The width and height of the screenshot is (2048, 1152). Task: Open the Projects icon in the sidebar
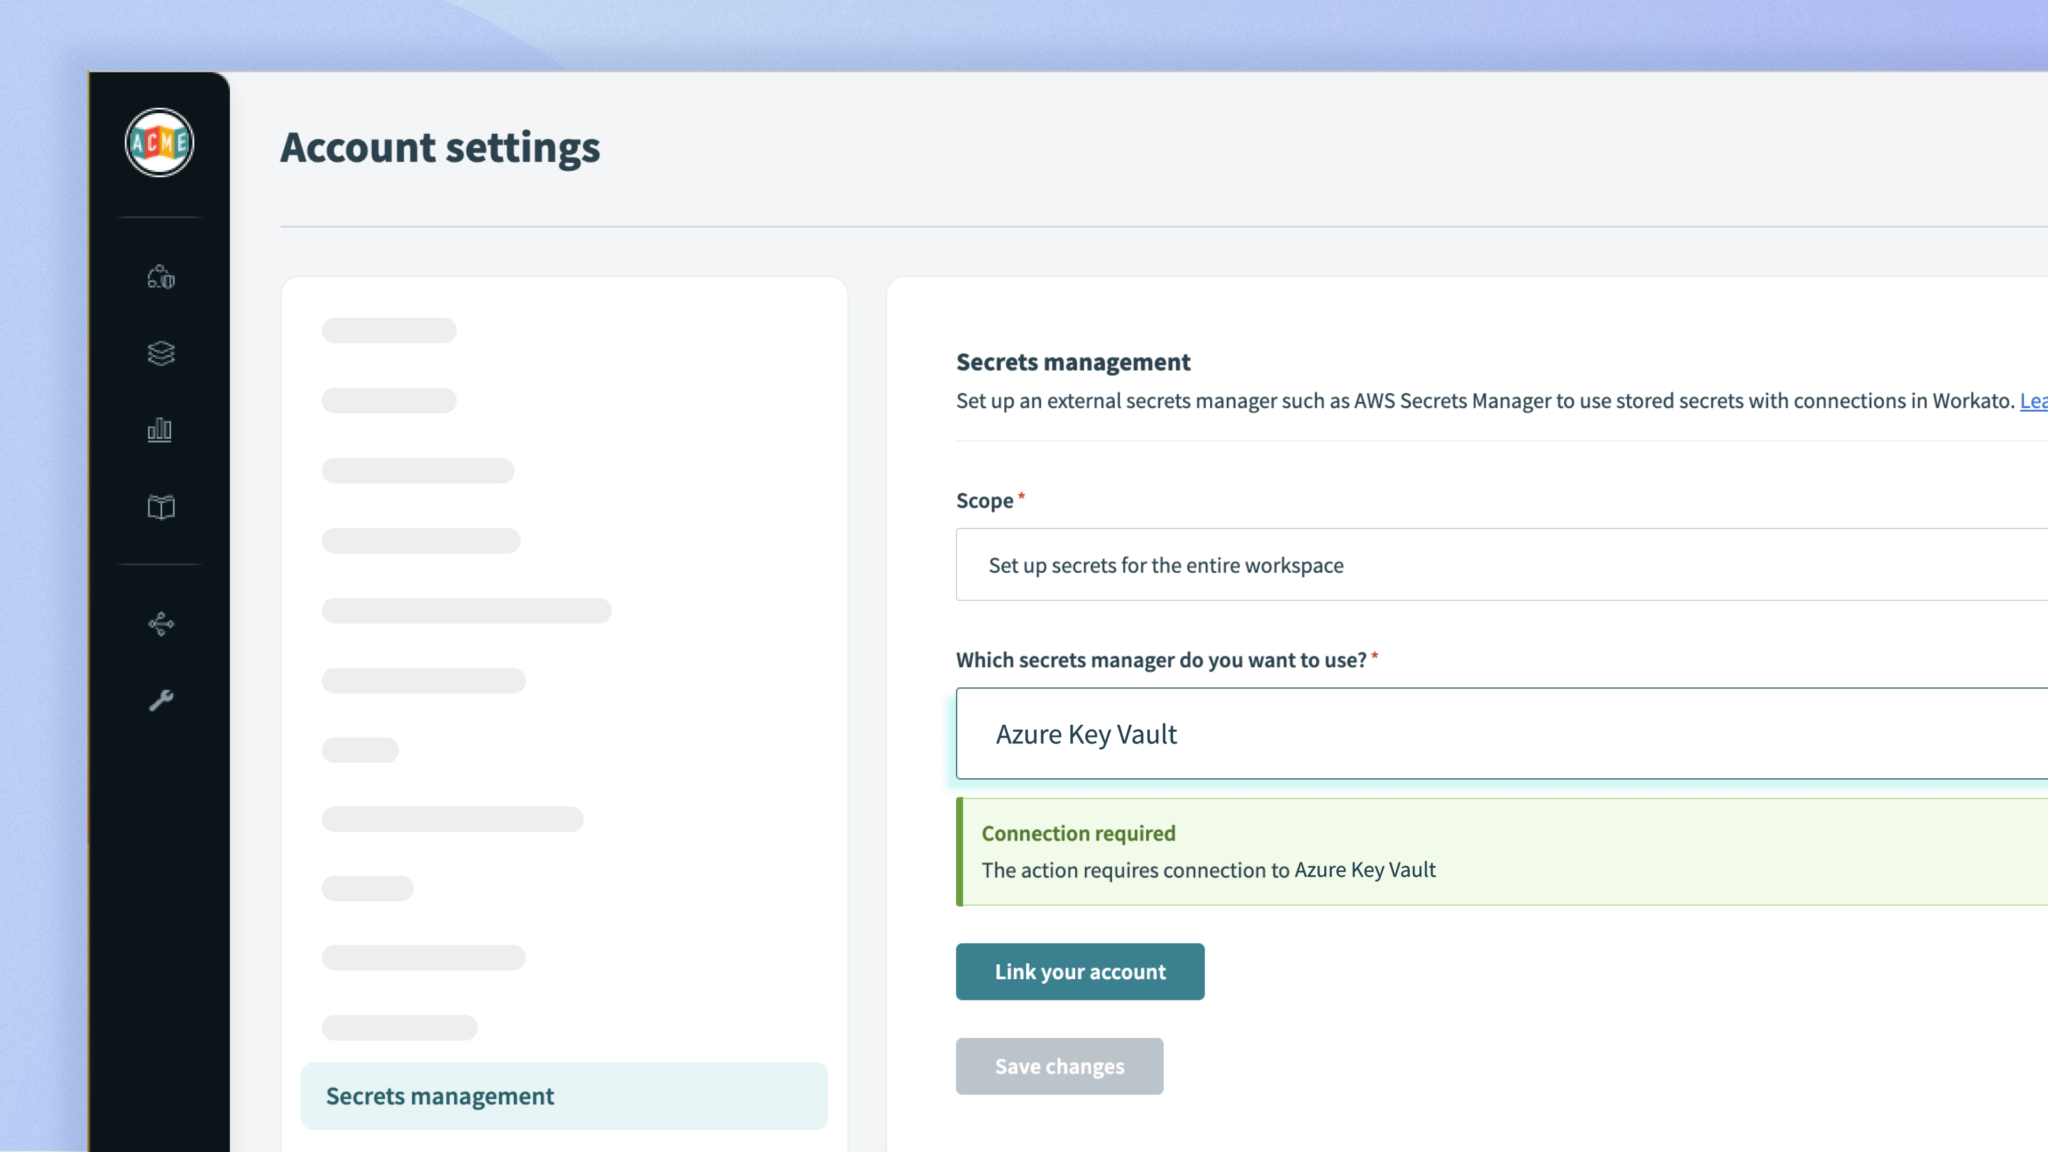(159, 278)
